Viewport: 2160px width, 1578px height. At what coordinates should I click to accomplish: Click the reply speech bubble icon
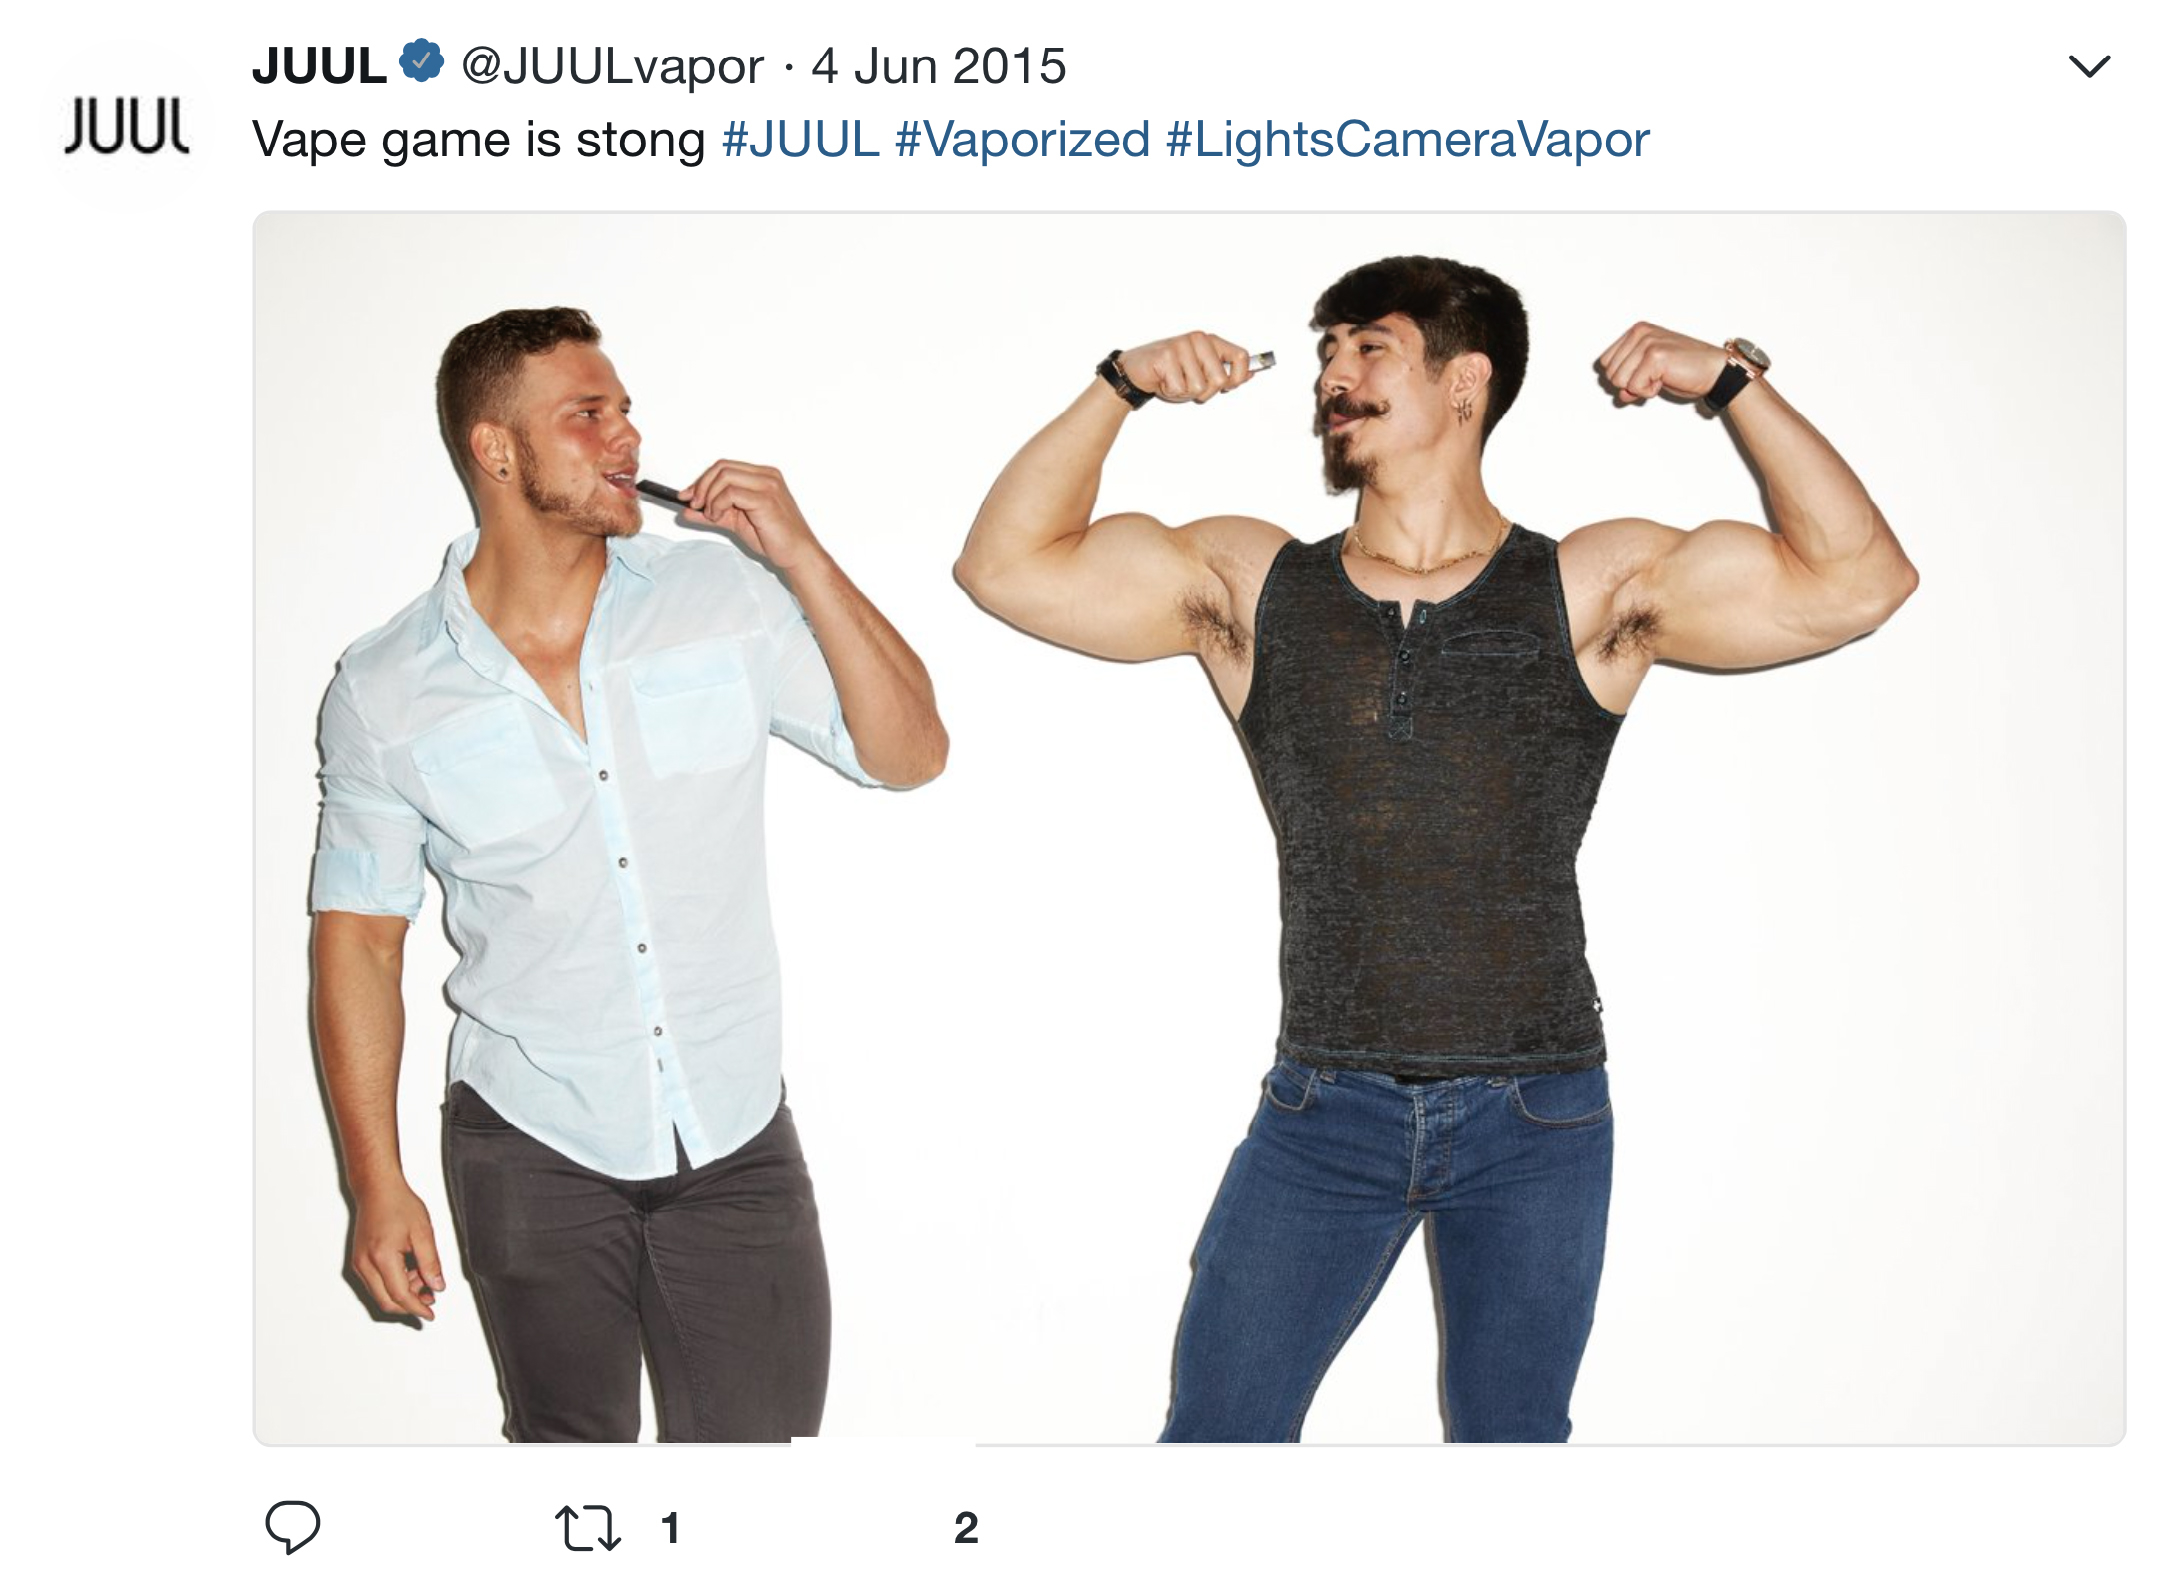click(292, 1526)
